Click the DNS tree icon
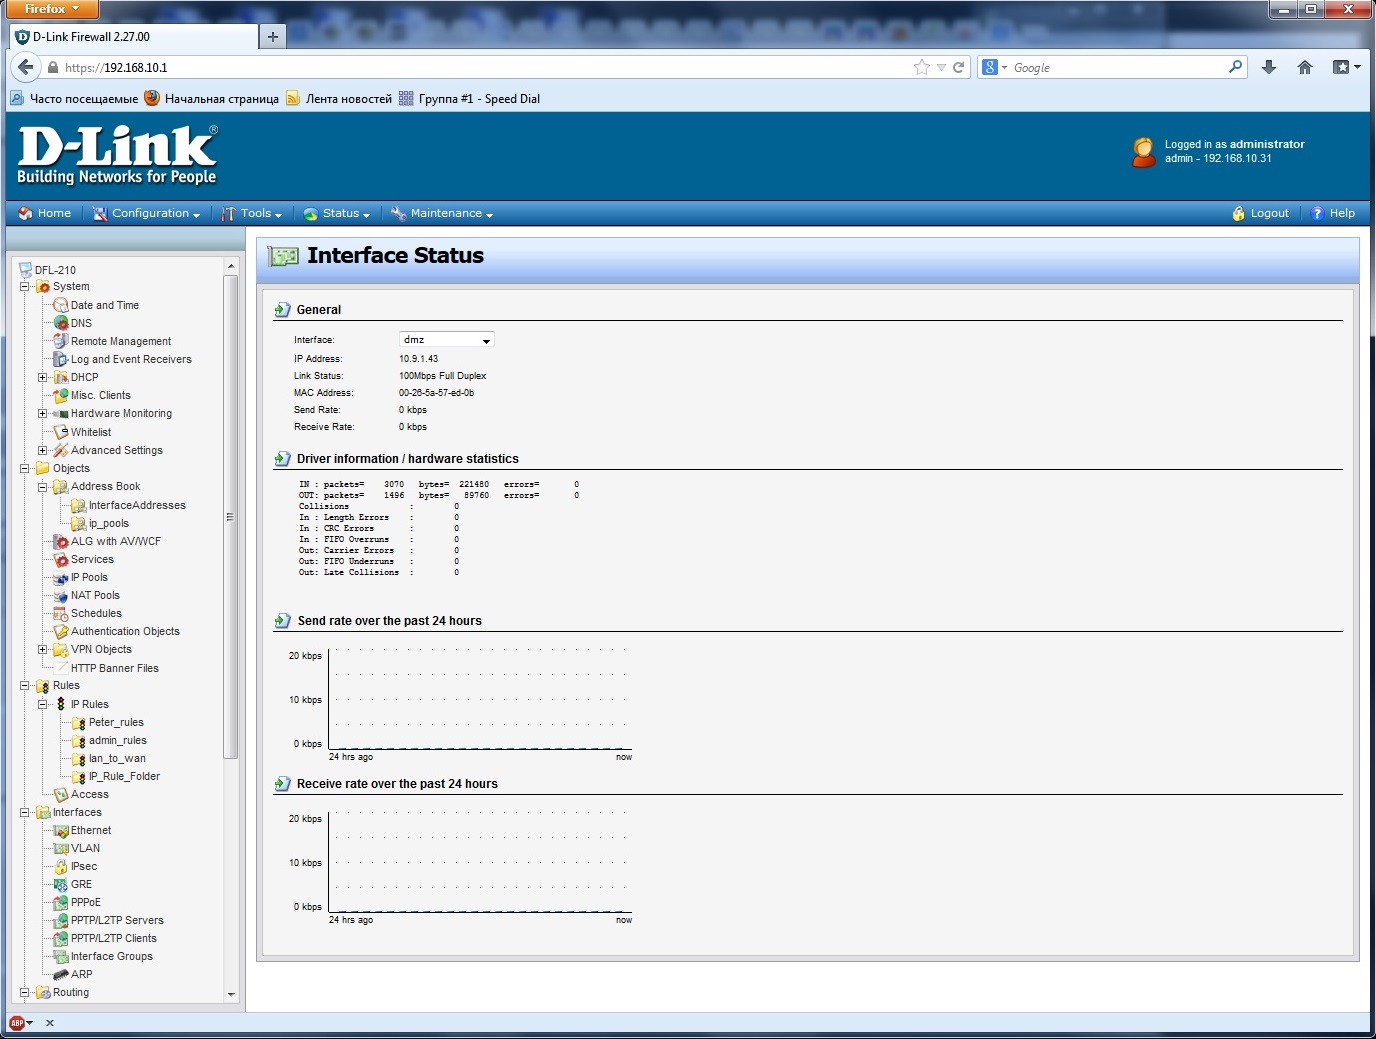Image resolution: width=1376 pixels, height=1039 pixels. [61, 323]
